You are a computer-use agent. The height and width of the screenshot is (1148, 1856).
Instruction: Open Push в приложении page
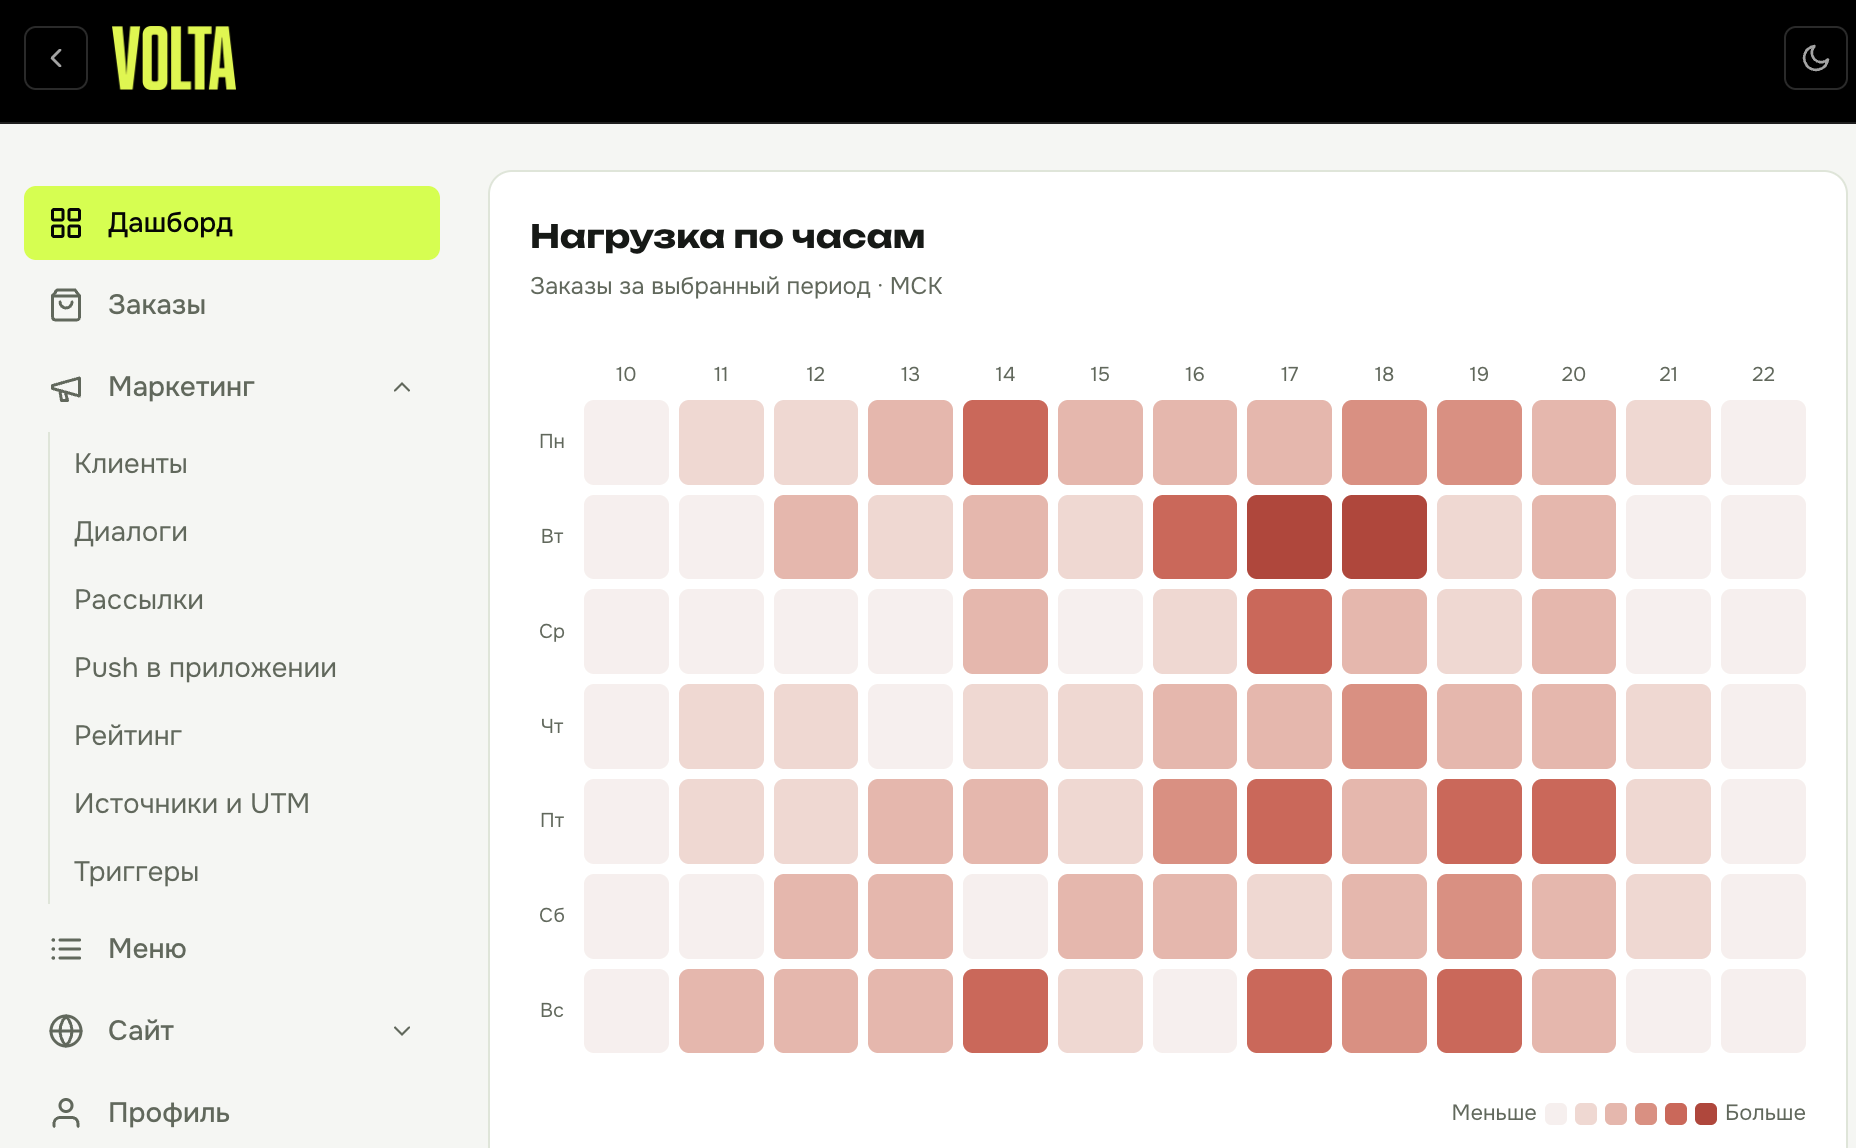click(x=205, y=668)
